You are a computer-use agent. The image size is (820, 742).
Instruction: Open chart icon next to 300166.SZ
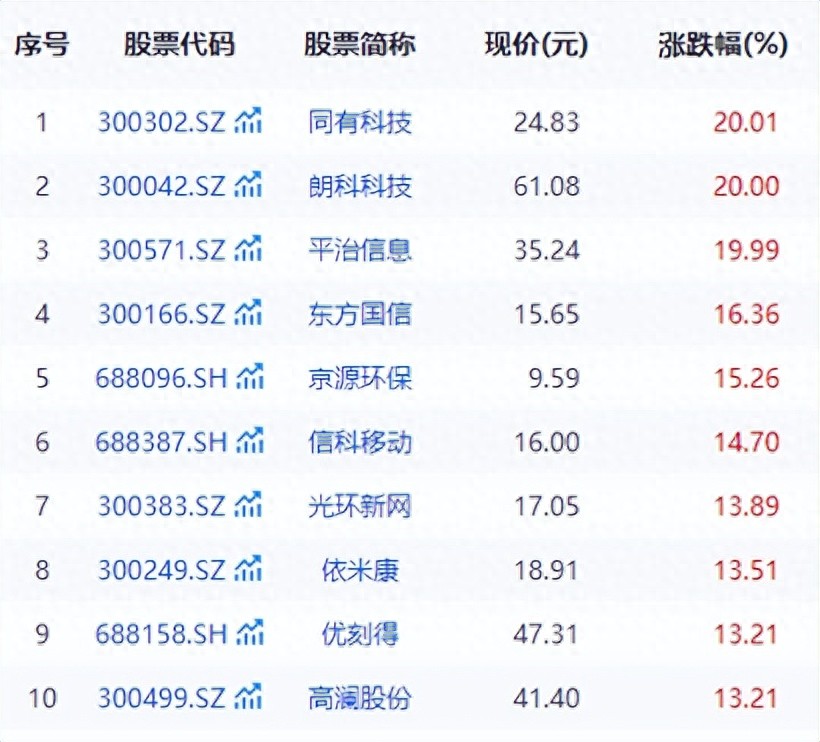[248, 314]
